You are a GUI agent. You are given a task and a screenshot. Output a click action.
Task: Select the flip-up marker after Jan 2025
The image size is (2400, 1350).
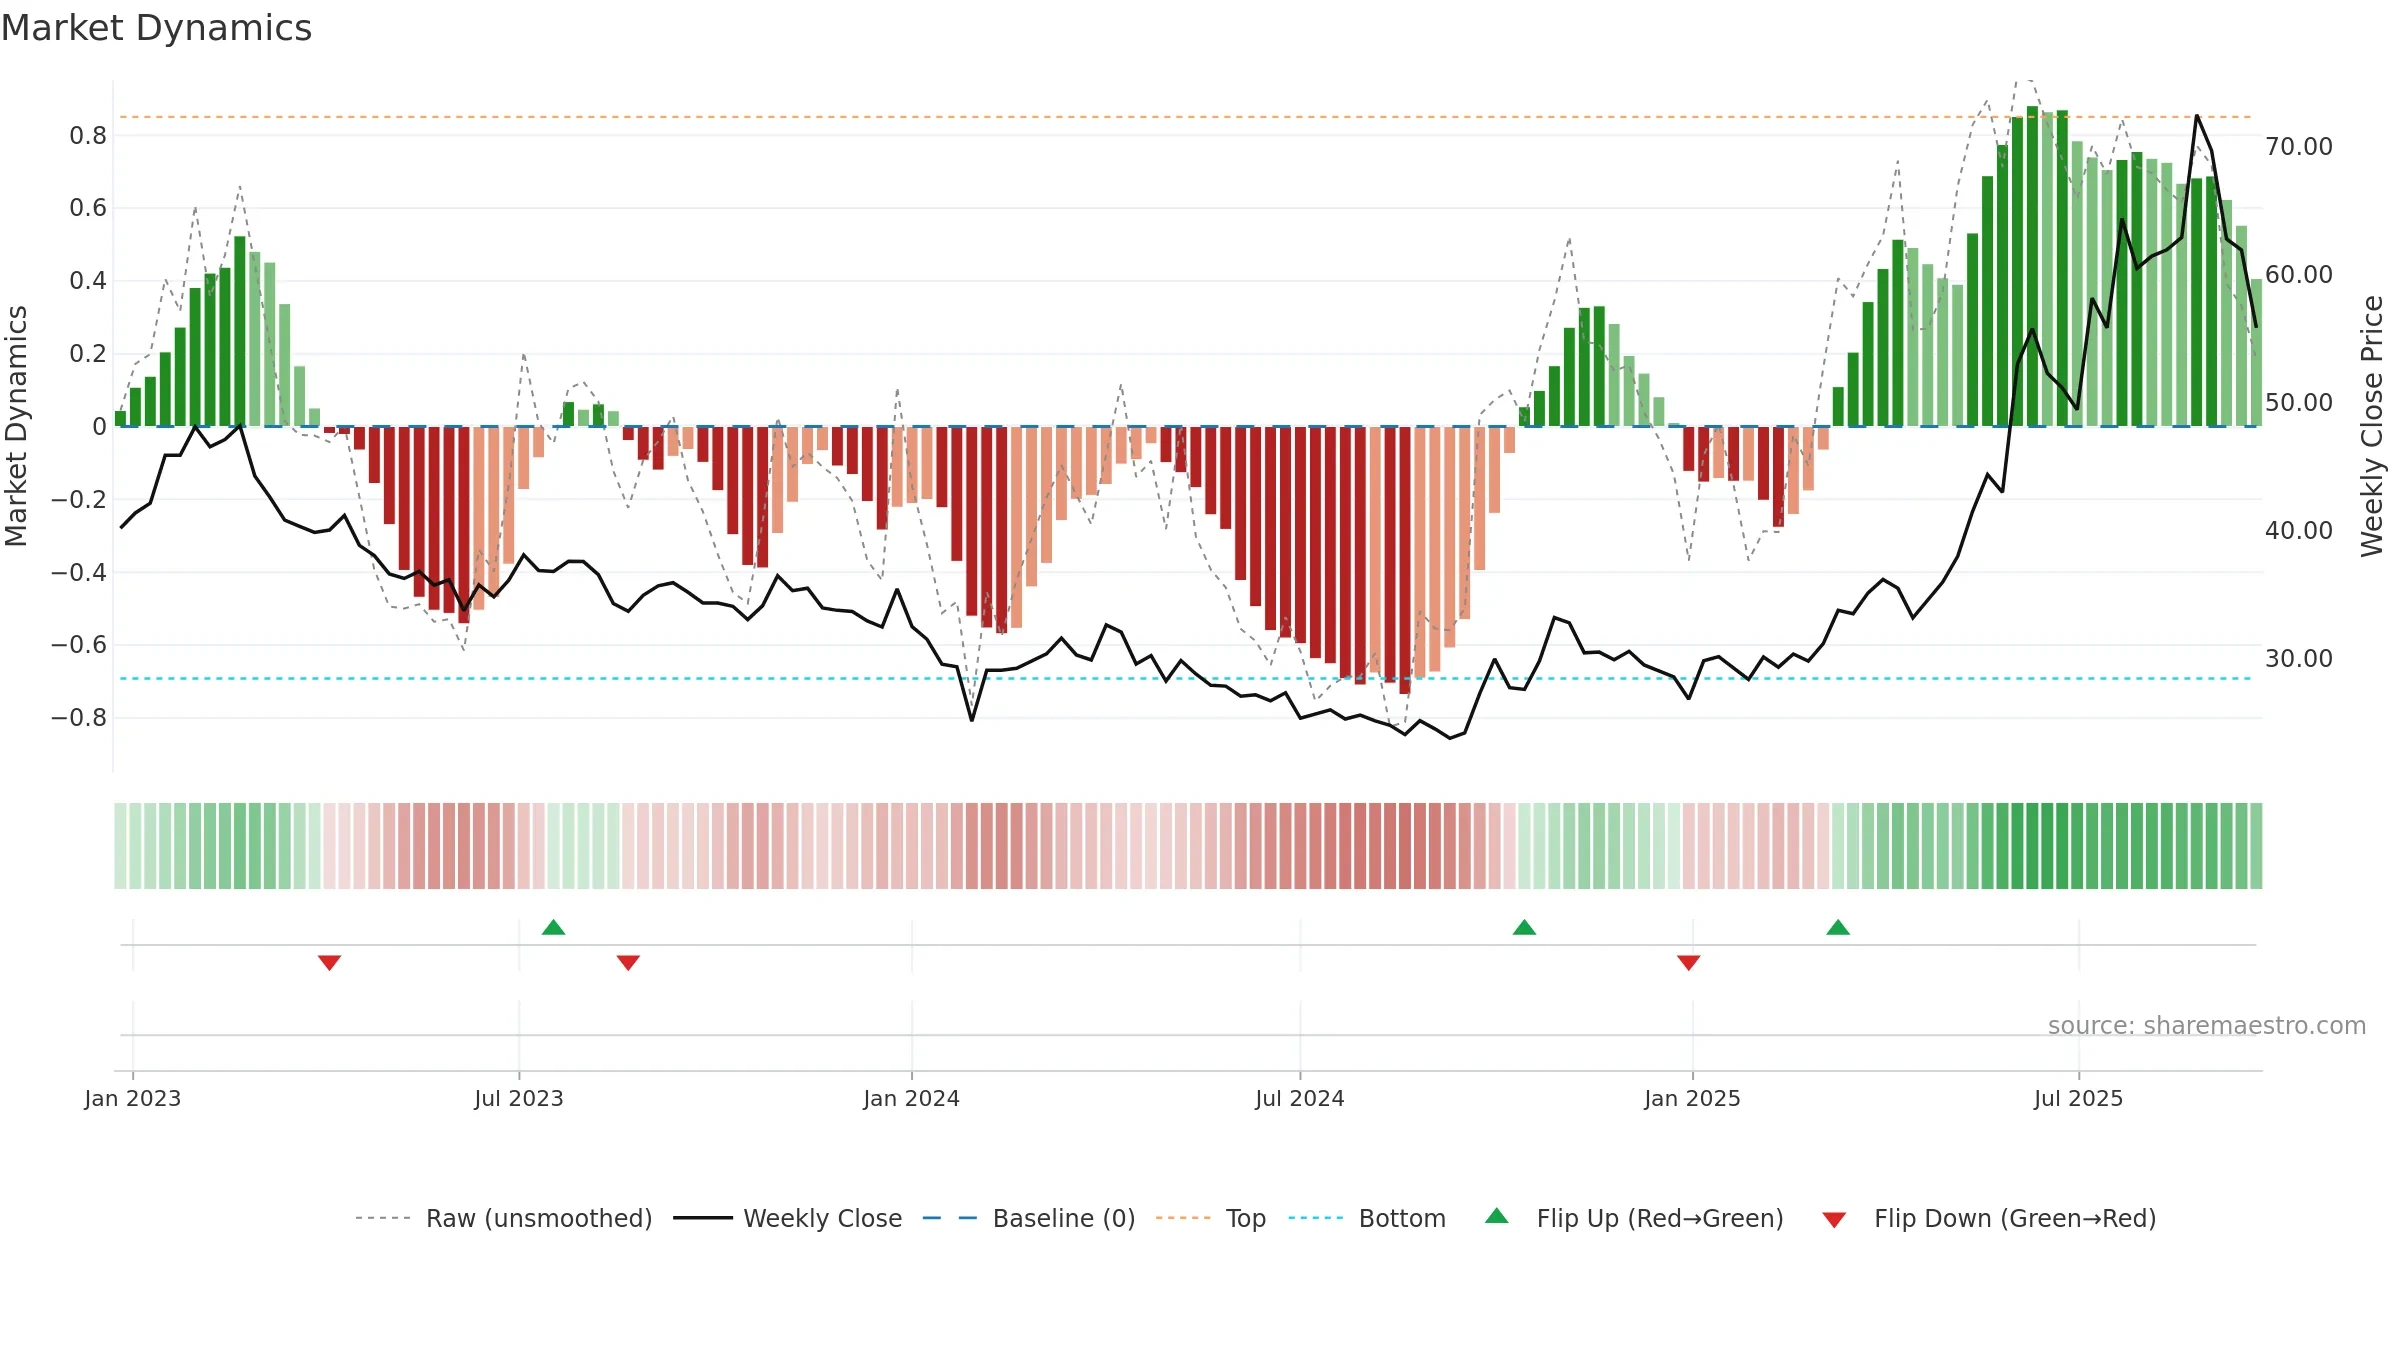point(1838,927)
